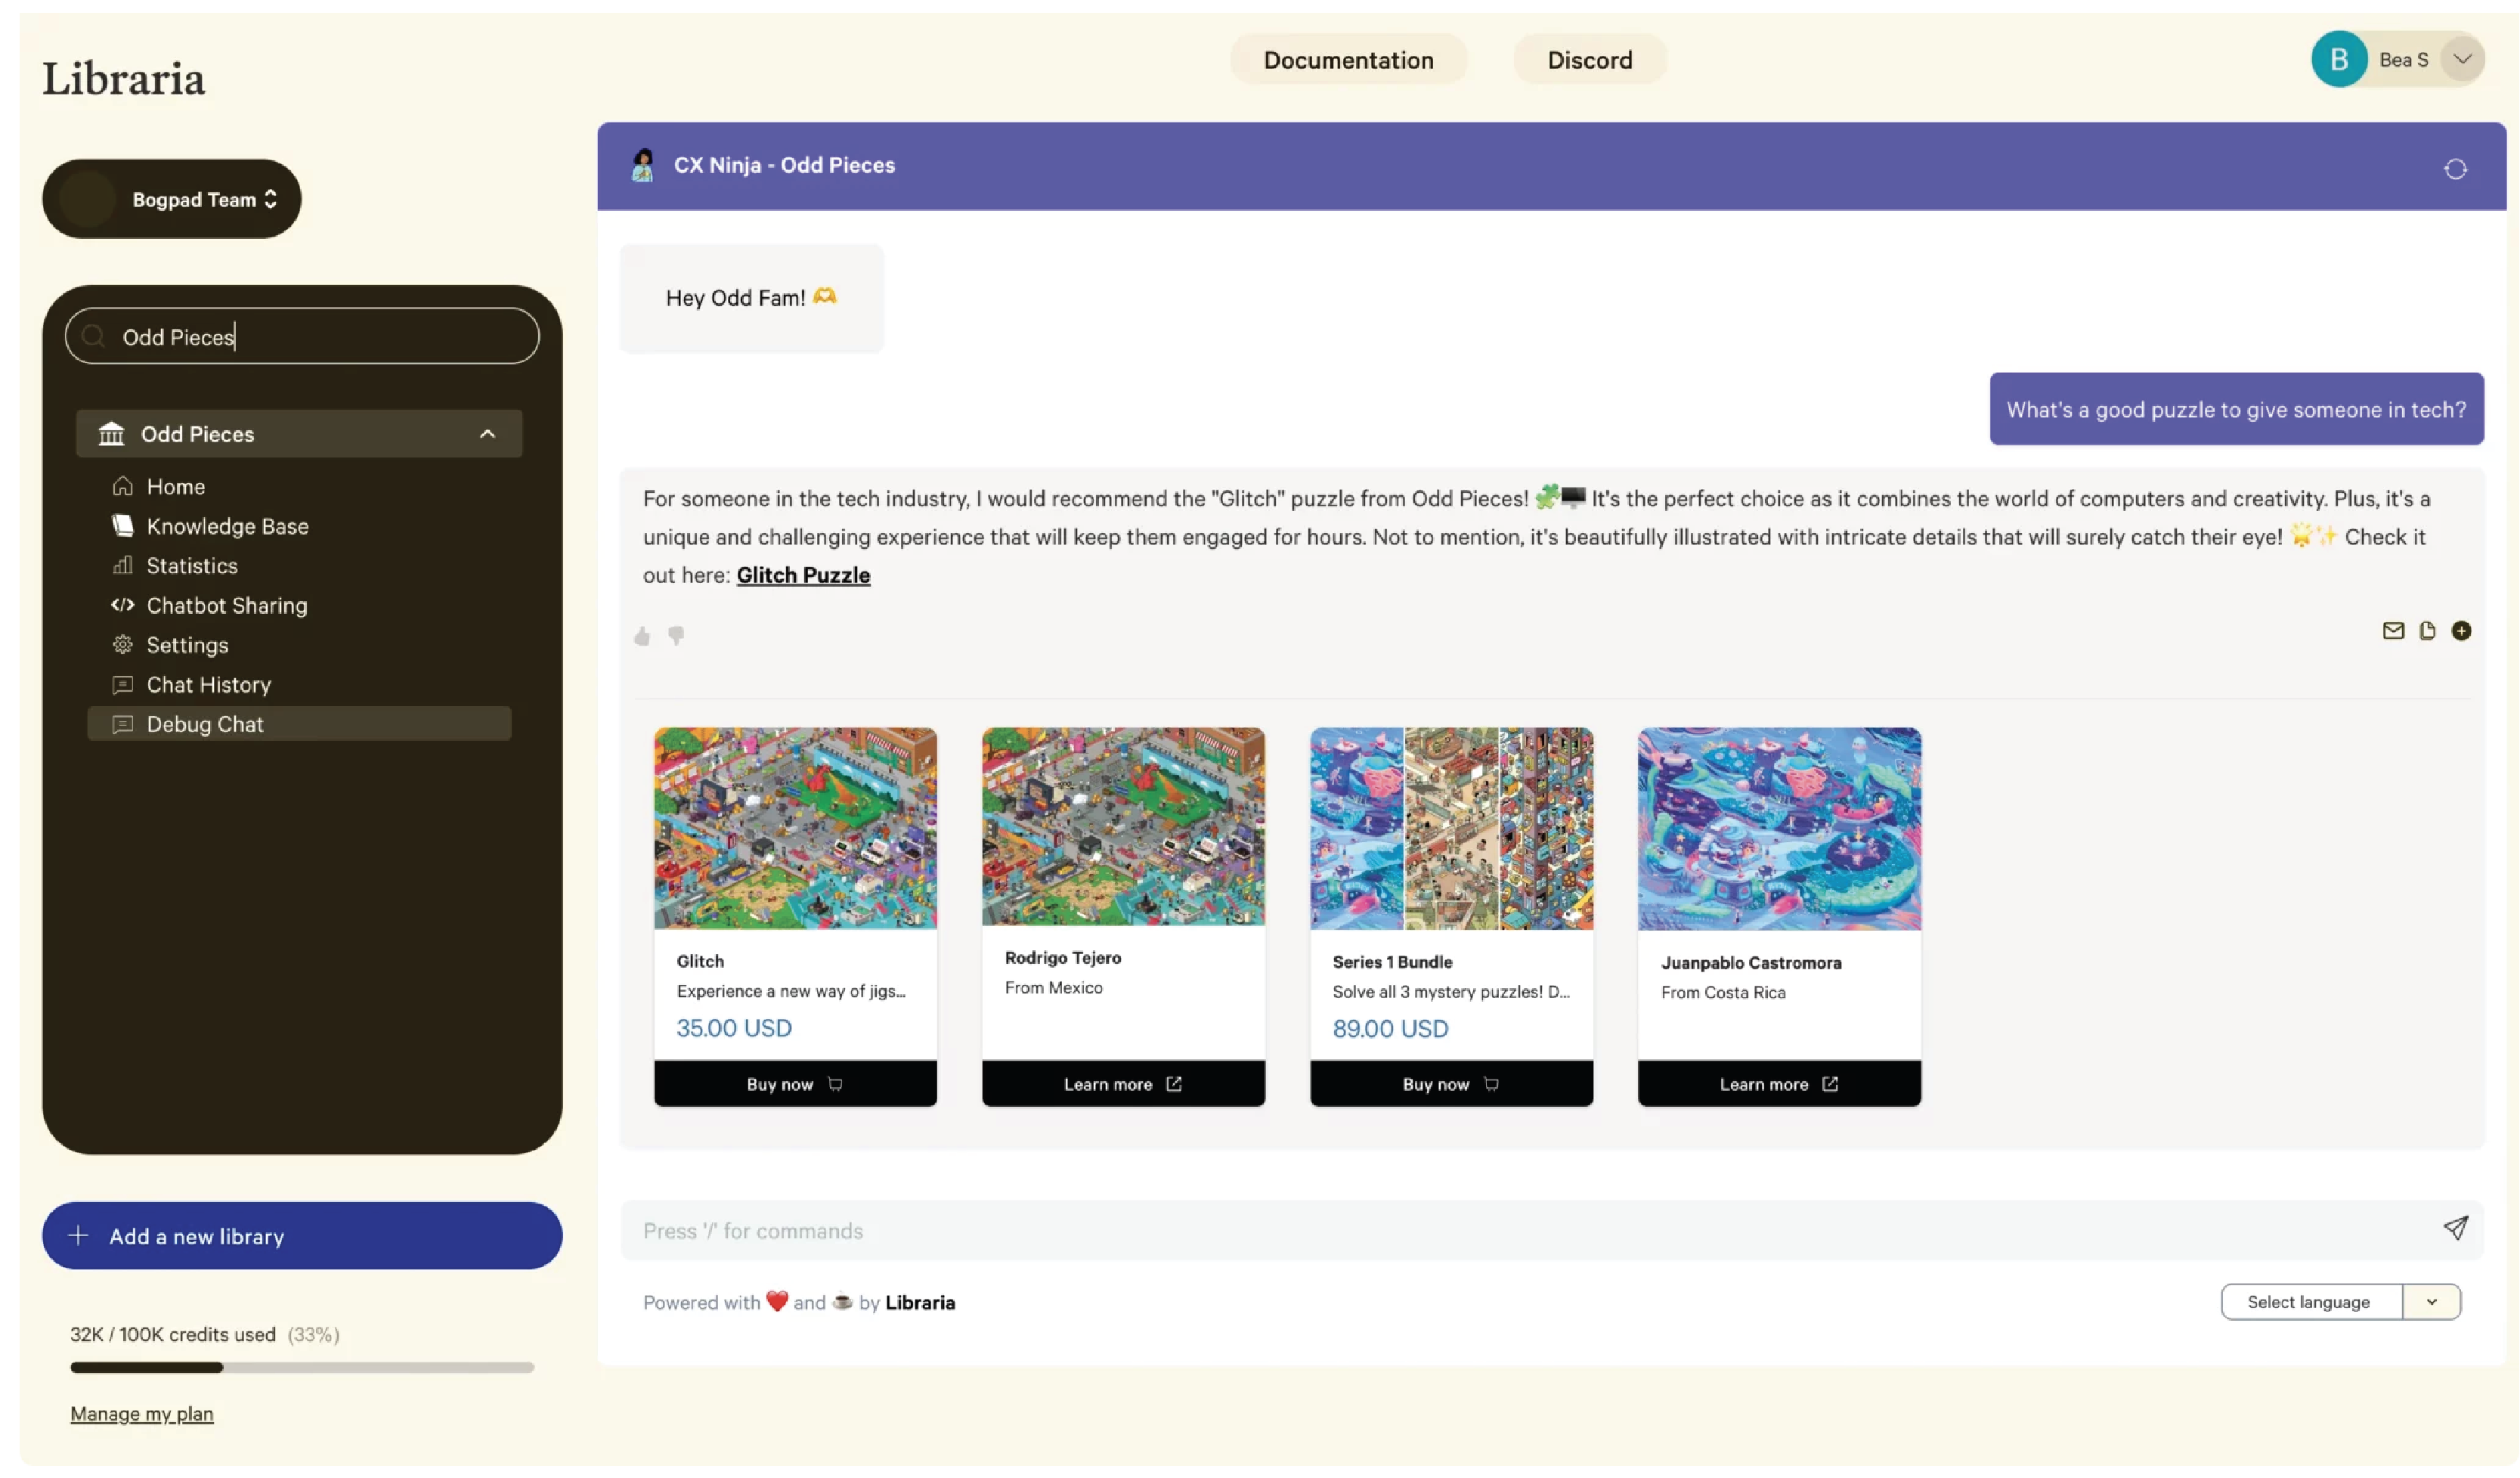2520x1478 pixels.
Task: Select the thumbs up reaction on the response
Action: [643, 636]
